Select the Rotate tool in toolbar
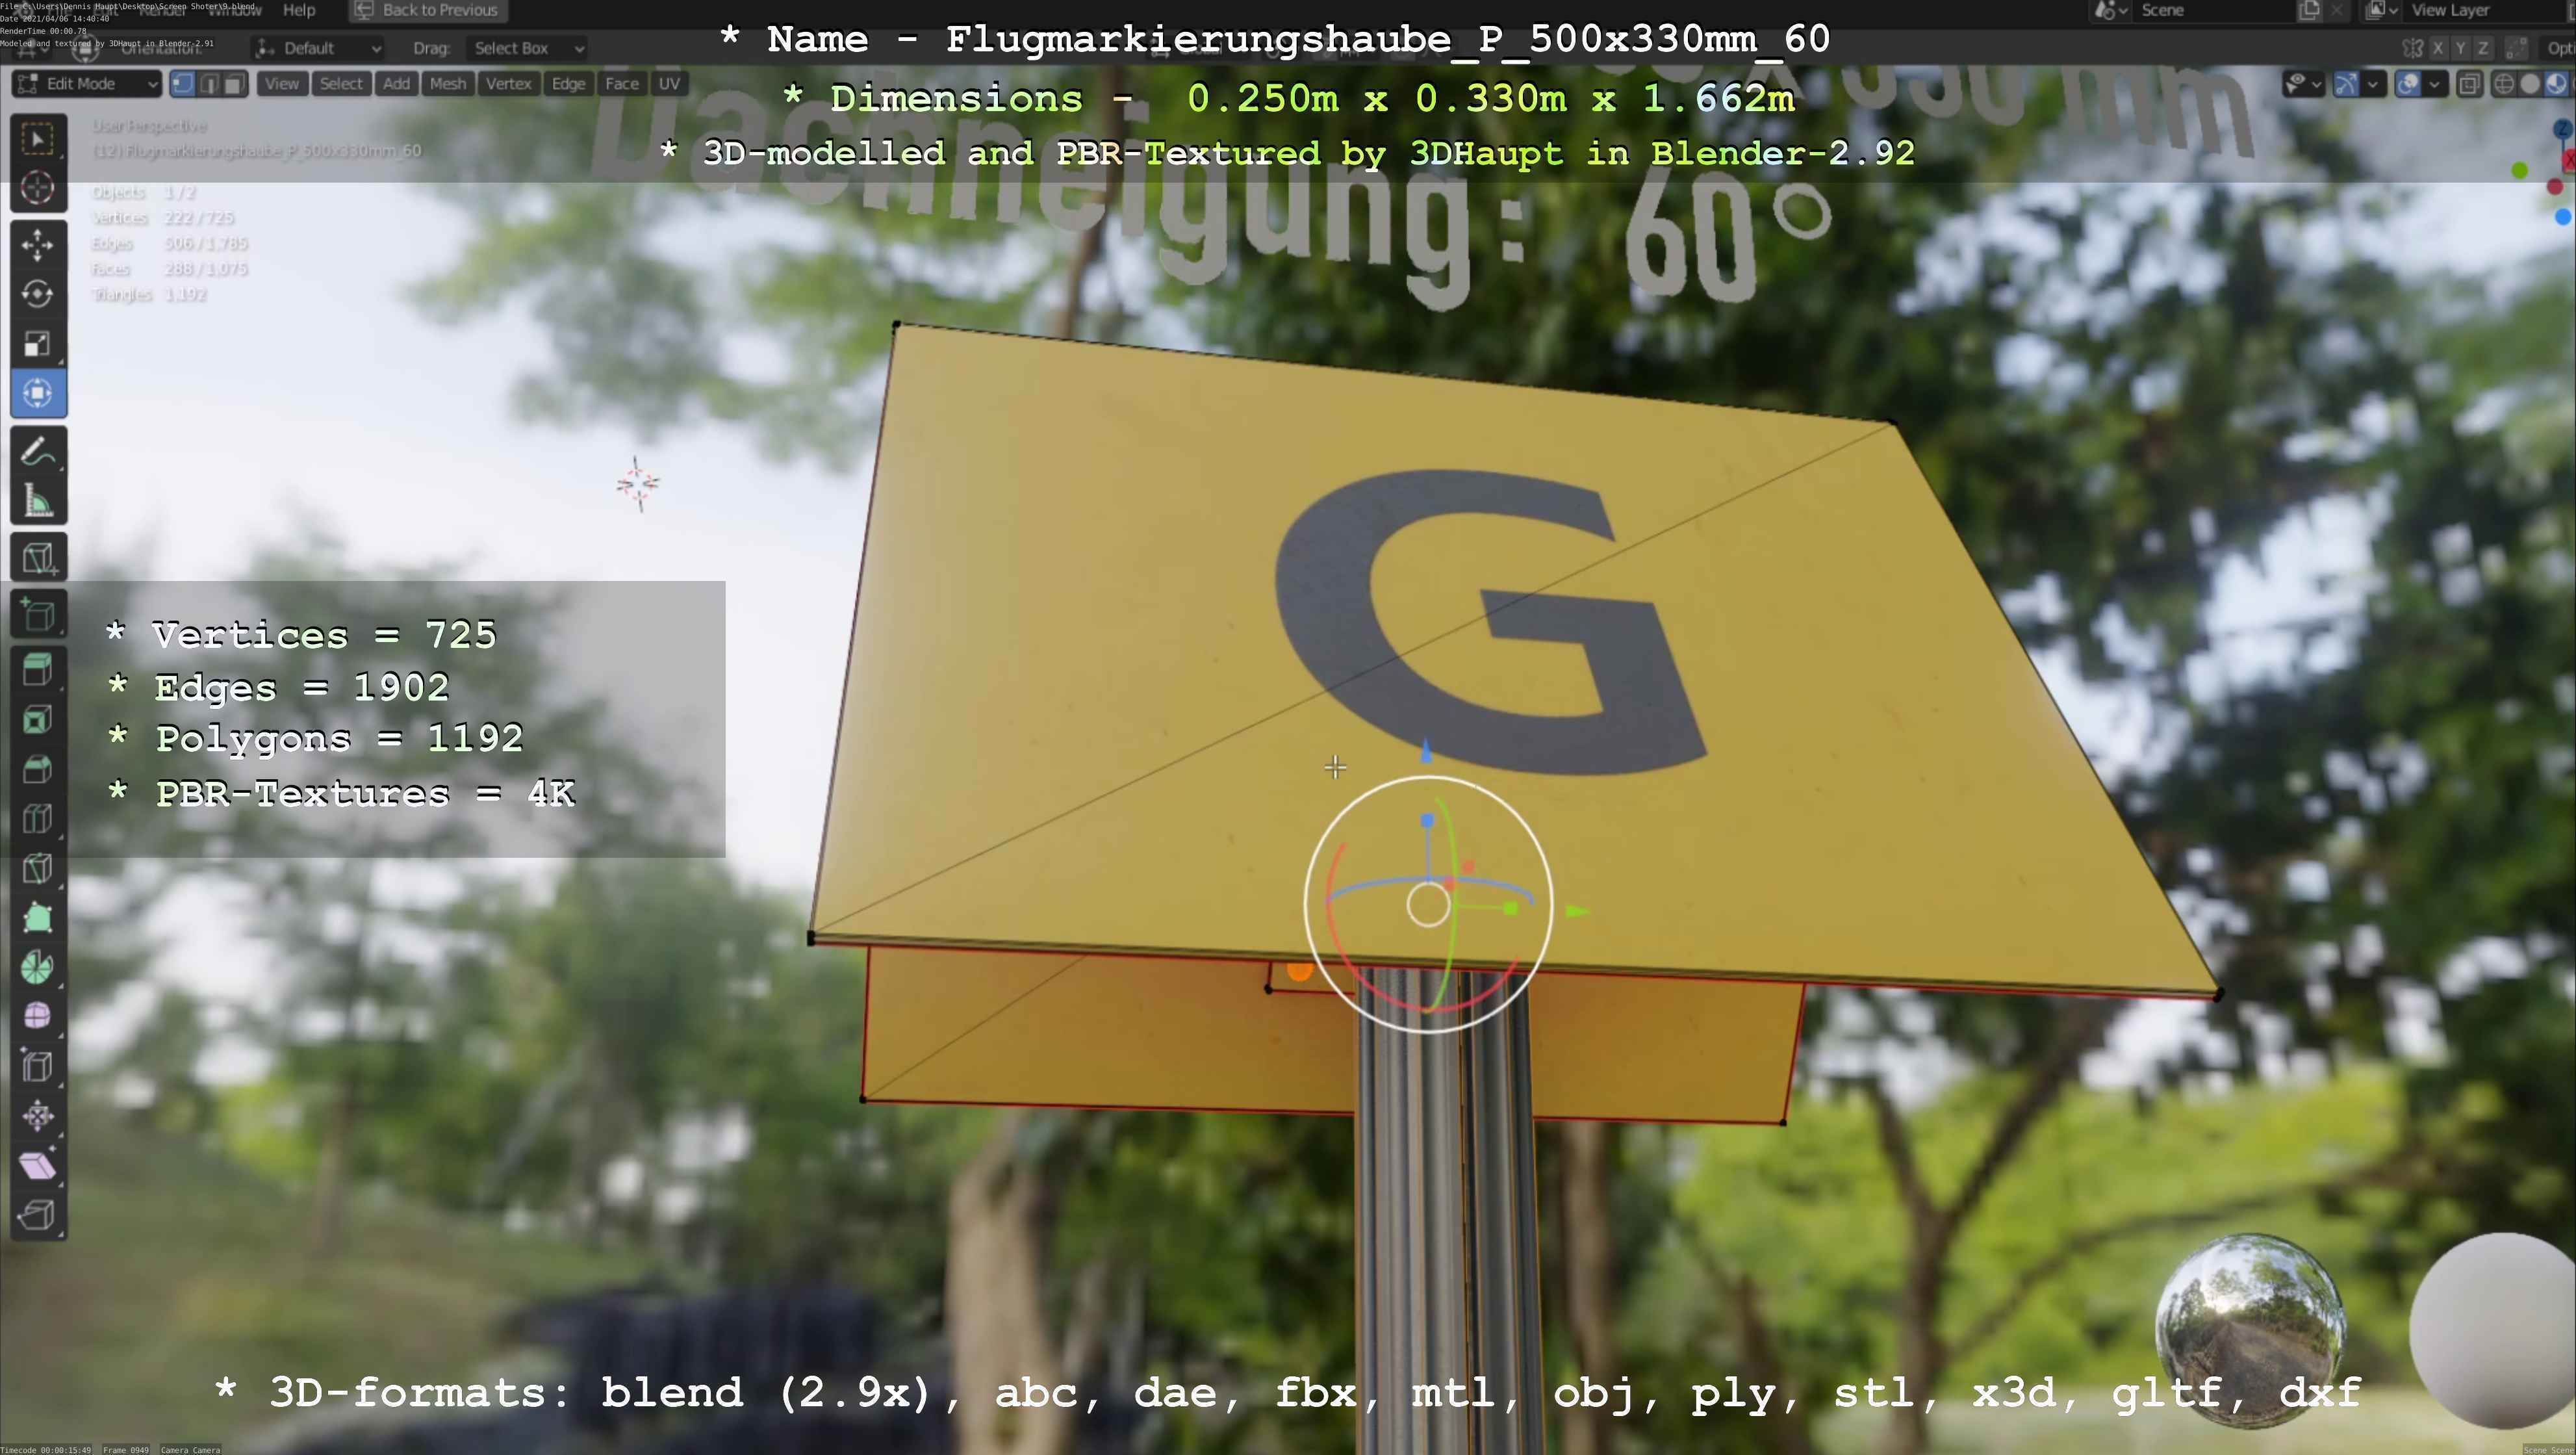Screen dimensions: 2576x1455 point(38,294)
